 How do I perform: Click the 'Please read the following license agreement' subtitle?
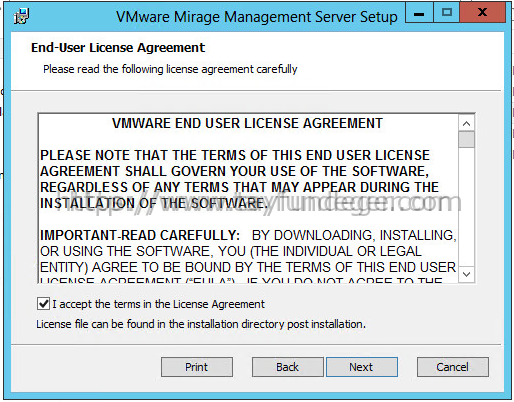[x=170, y=69]
